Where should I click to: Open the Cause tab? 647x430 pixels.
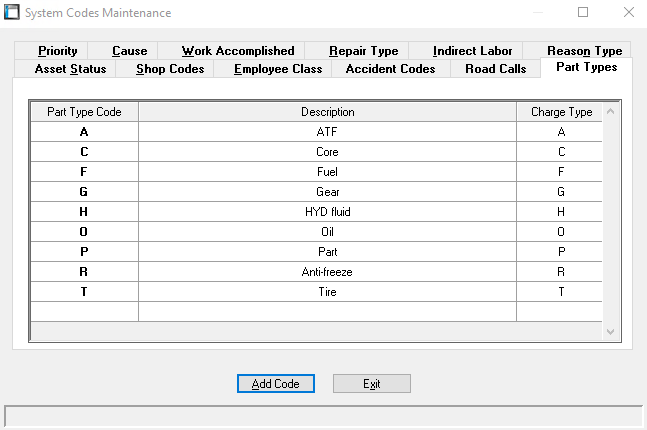click(x=129, y=51)
